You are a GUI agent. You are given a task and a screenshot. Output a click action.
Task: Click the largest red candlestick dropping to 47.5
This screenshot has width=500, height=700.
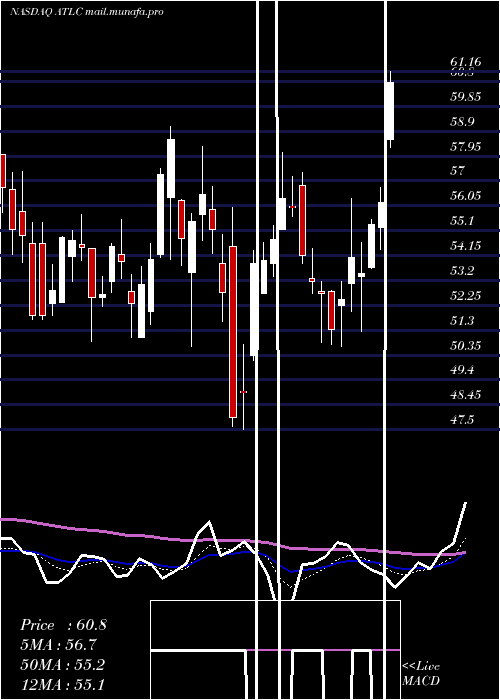click(233, 331)
